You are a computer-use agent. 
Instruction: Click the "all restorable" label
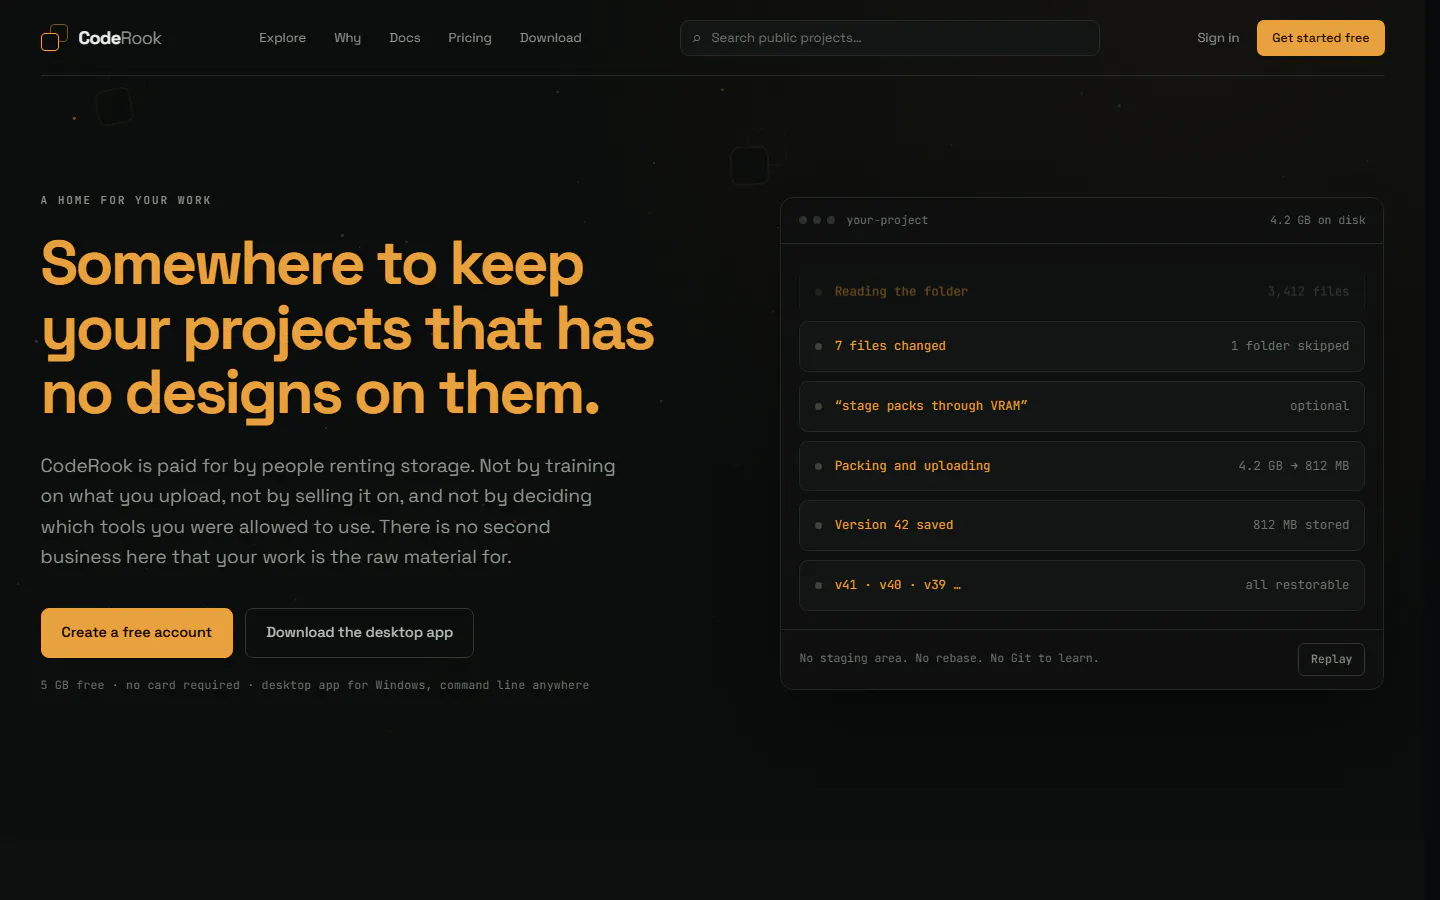click(1297, 585)
